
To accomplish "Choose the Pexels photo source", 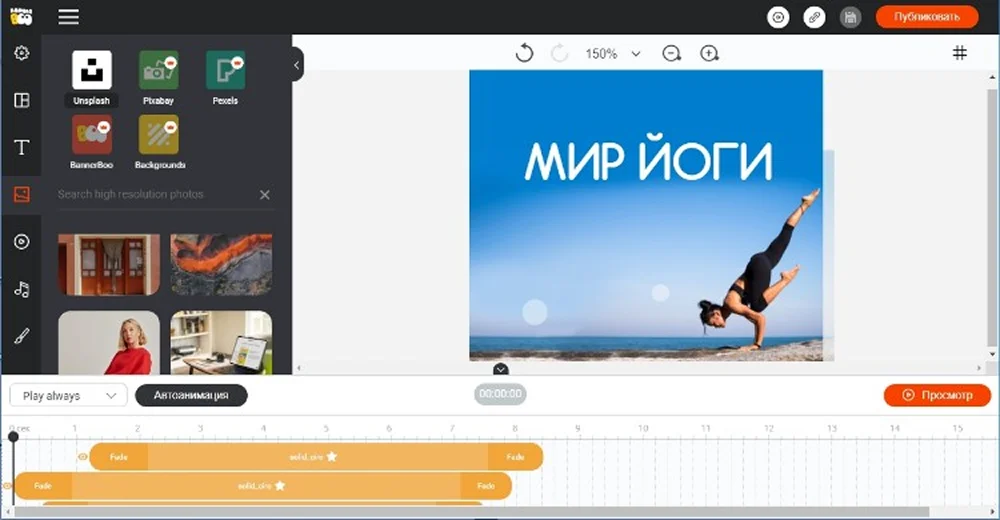I will [225, 78].
